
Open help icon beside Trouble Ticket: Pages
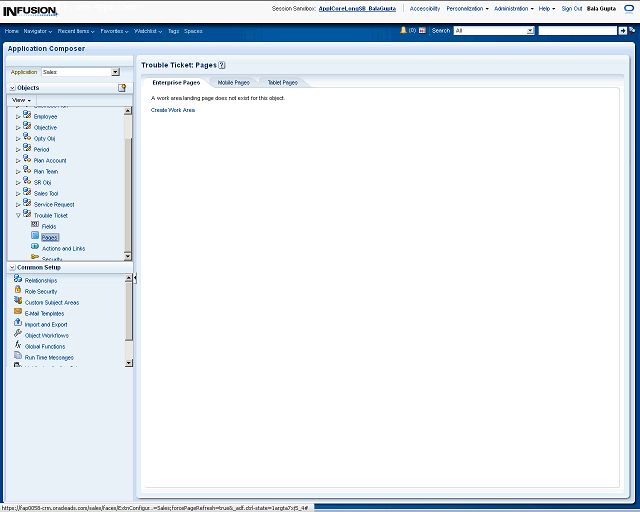click(222, 65)
